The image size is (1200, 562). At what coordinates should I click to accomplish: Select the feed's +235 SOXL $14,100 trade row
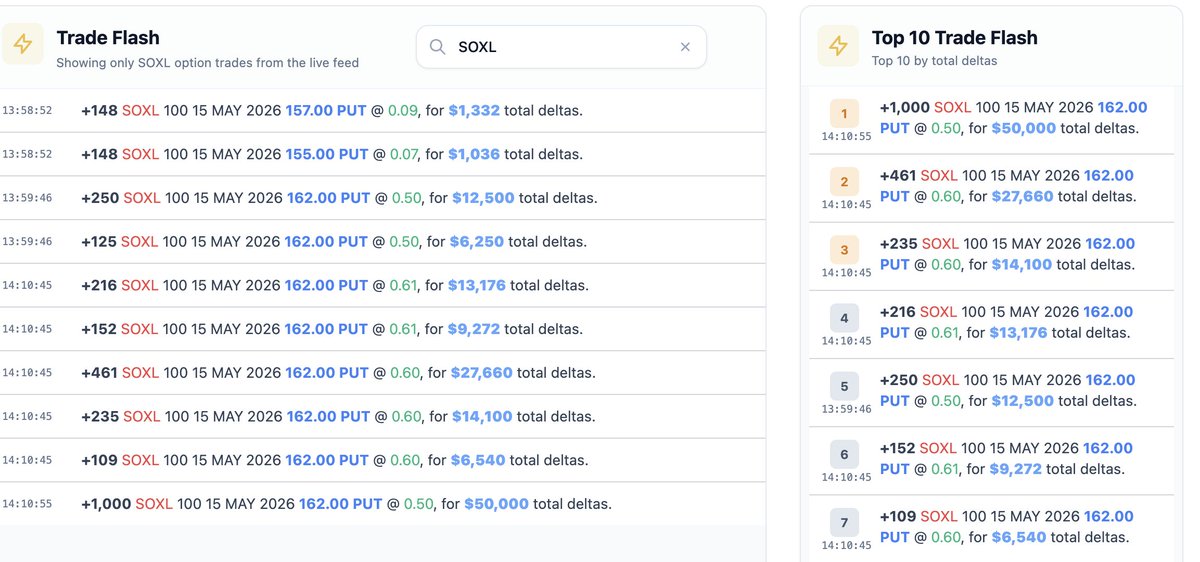(x=383, y=417)
